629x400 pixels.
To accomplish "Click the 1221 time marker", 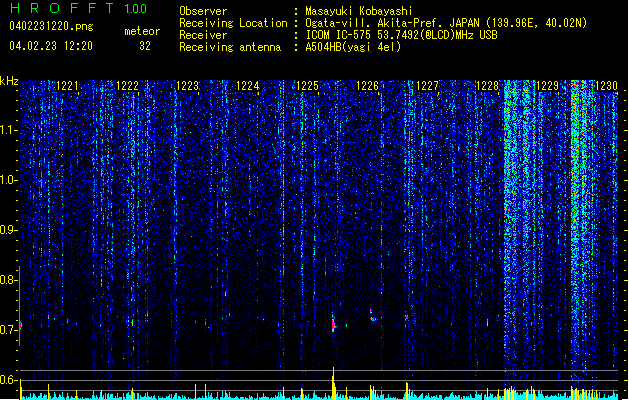I will [67, 85].
